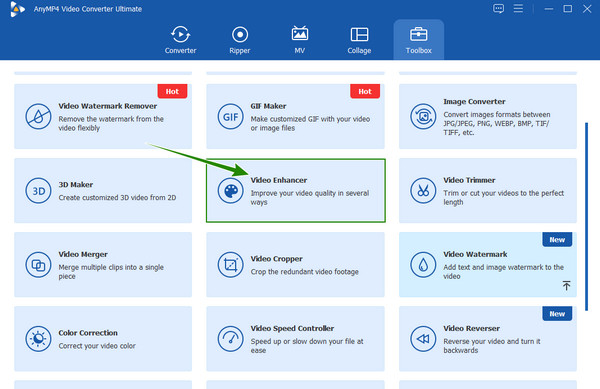Click the New badge on Video Watermark
The height and width of the screenshot is (389, 600).
pos(557,239)
